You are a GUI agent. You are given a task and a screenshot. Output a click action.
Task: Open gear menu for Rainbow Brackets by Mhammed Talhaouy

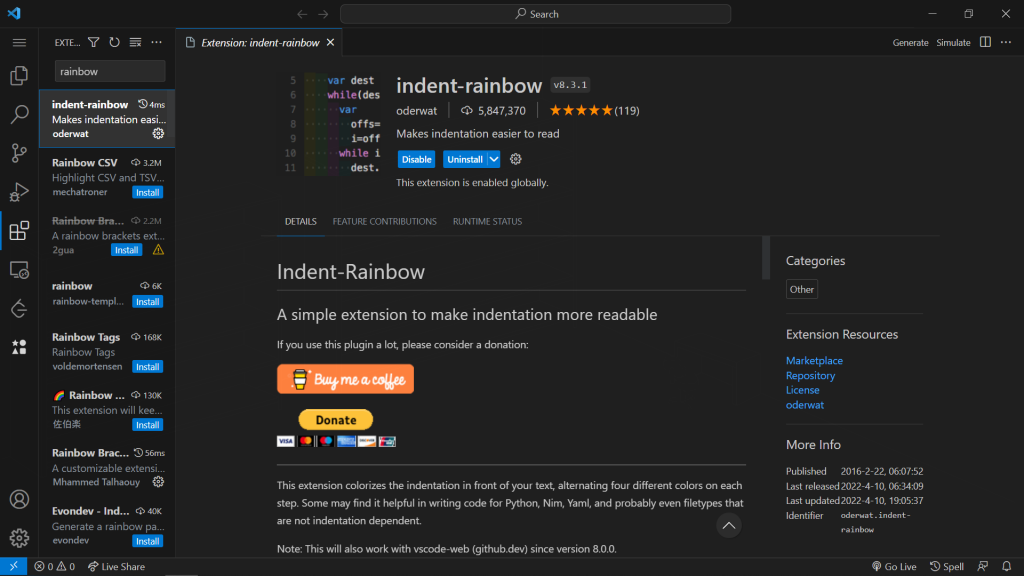158,482
